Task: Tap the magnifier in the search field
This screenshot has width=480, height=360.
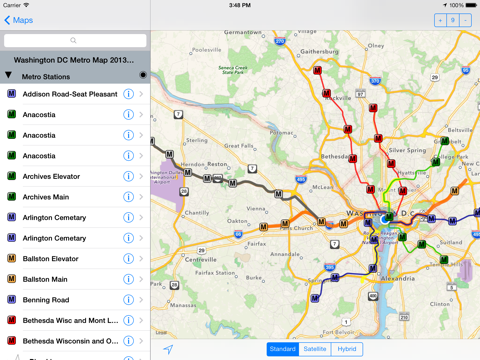Action: tap(73, 40)
